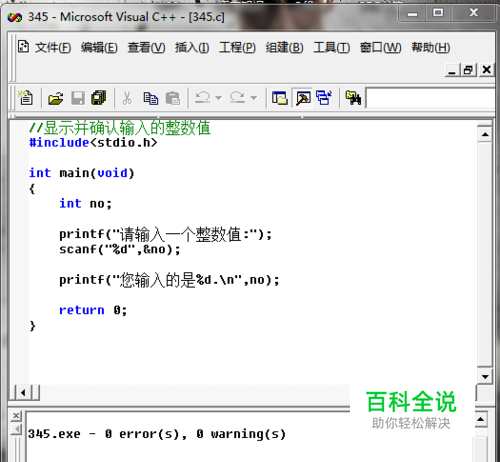The width and height of the screenshot is (500, 462).
Task: Click the Save floppy disk icon
Action: tap(78, 98)
